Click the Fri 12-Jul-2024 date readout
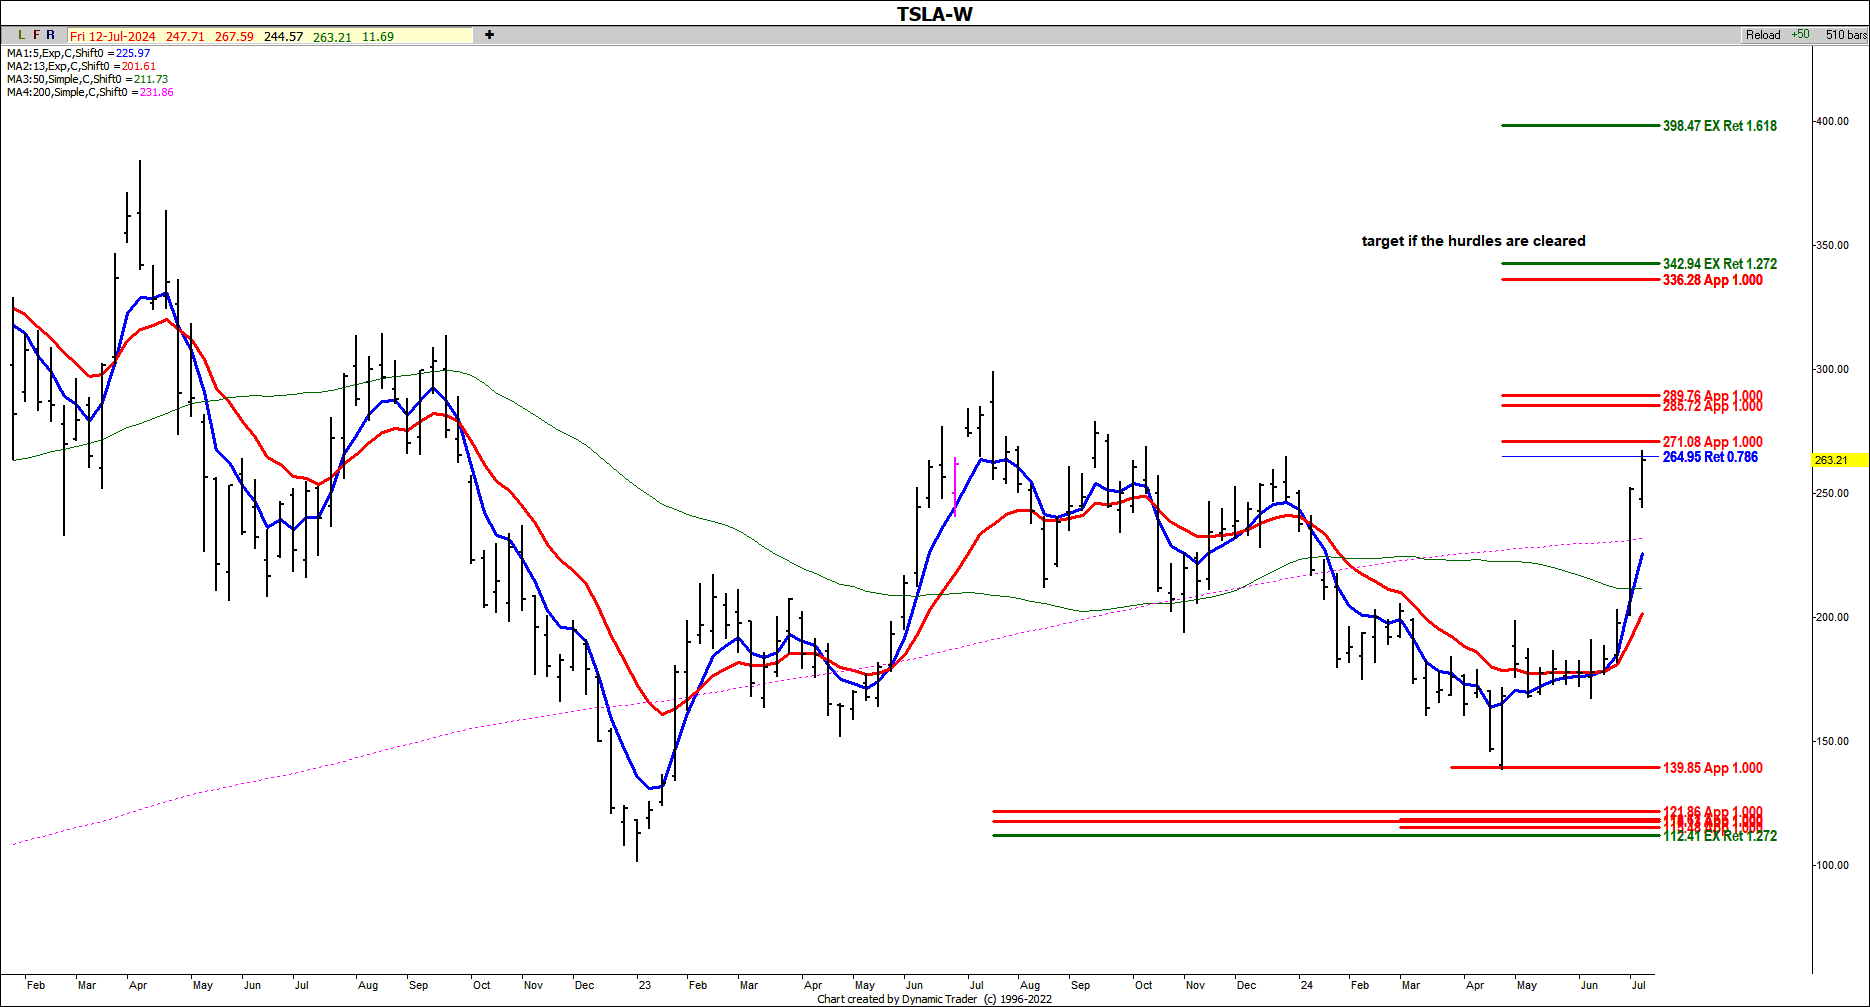 [113, 36]
